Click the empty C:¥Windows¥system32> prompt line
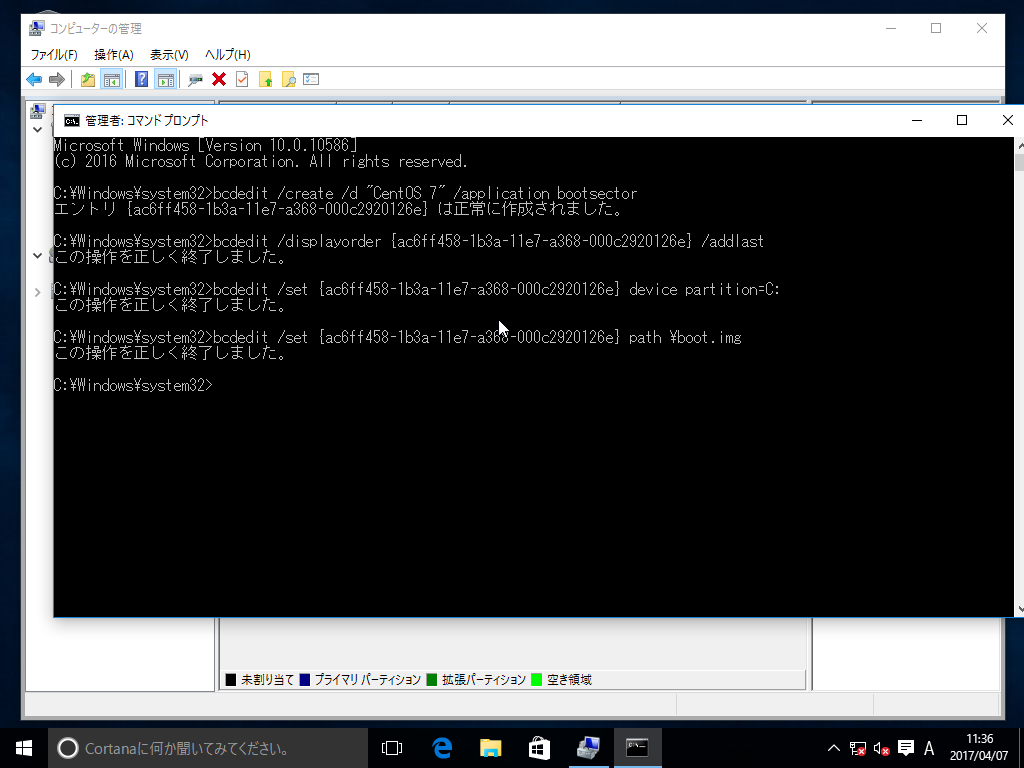 (x=133, y=385)
